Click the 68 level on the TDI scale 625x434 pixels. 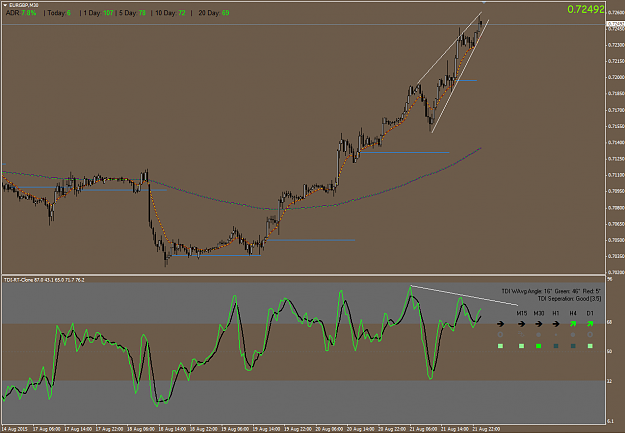[x=609, y=322]
